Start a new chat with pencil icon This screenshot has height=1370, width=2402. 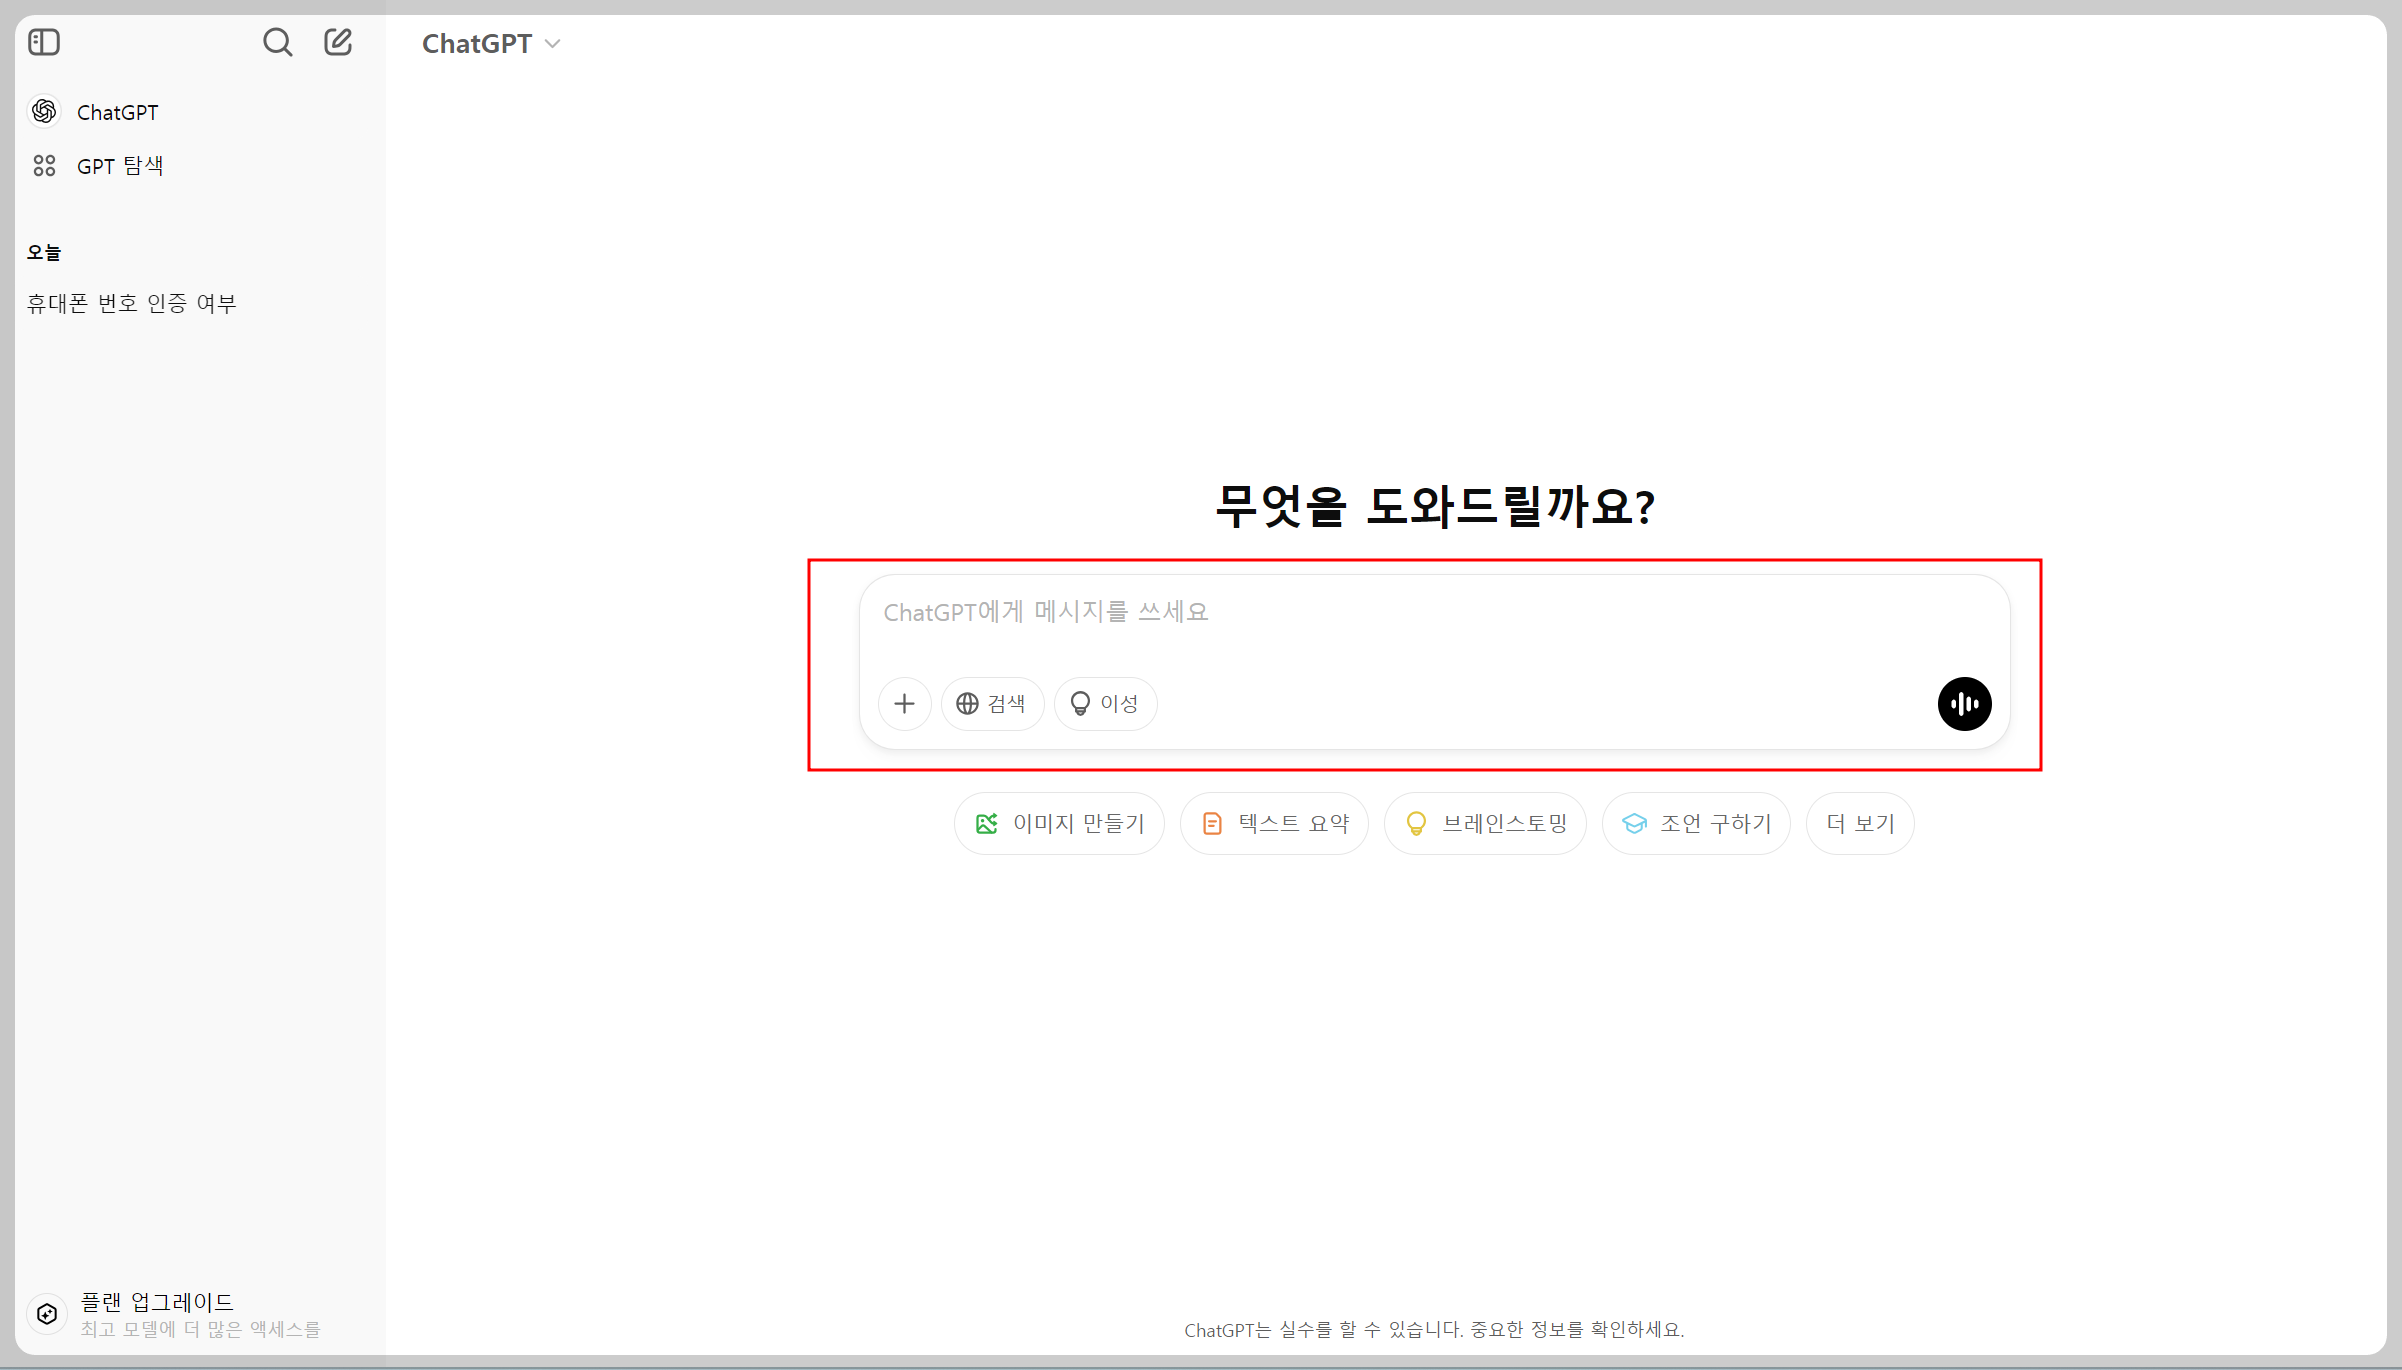point(338,42)
